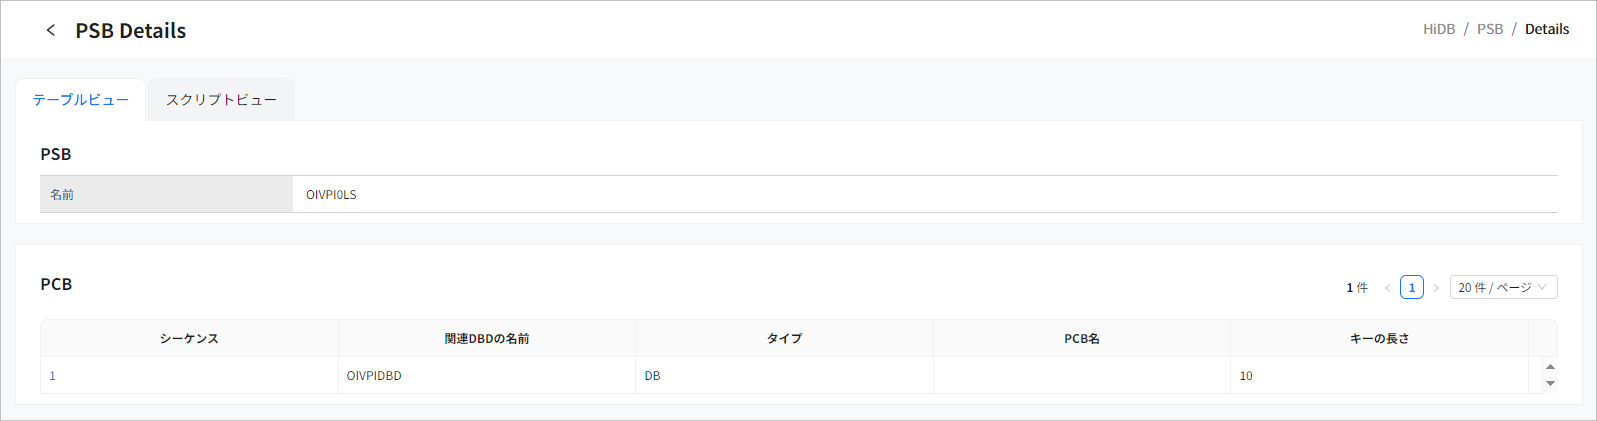Click the シーケンス column header
Viewport: 1597px width, 421px height.
click(189, 339)
